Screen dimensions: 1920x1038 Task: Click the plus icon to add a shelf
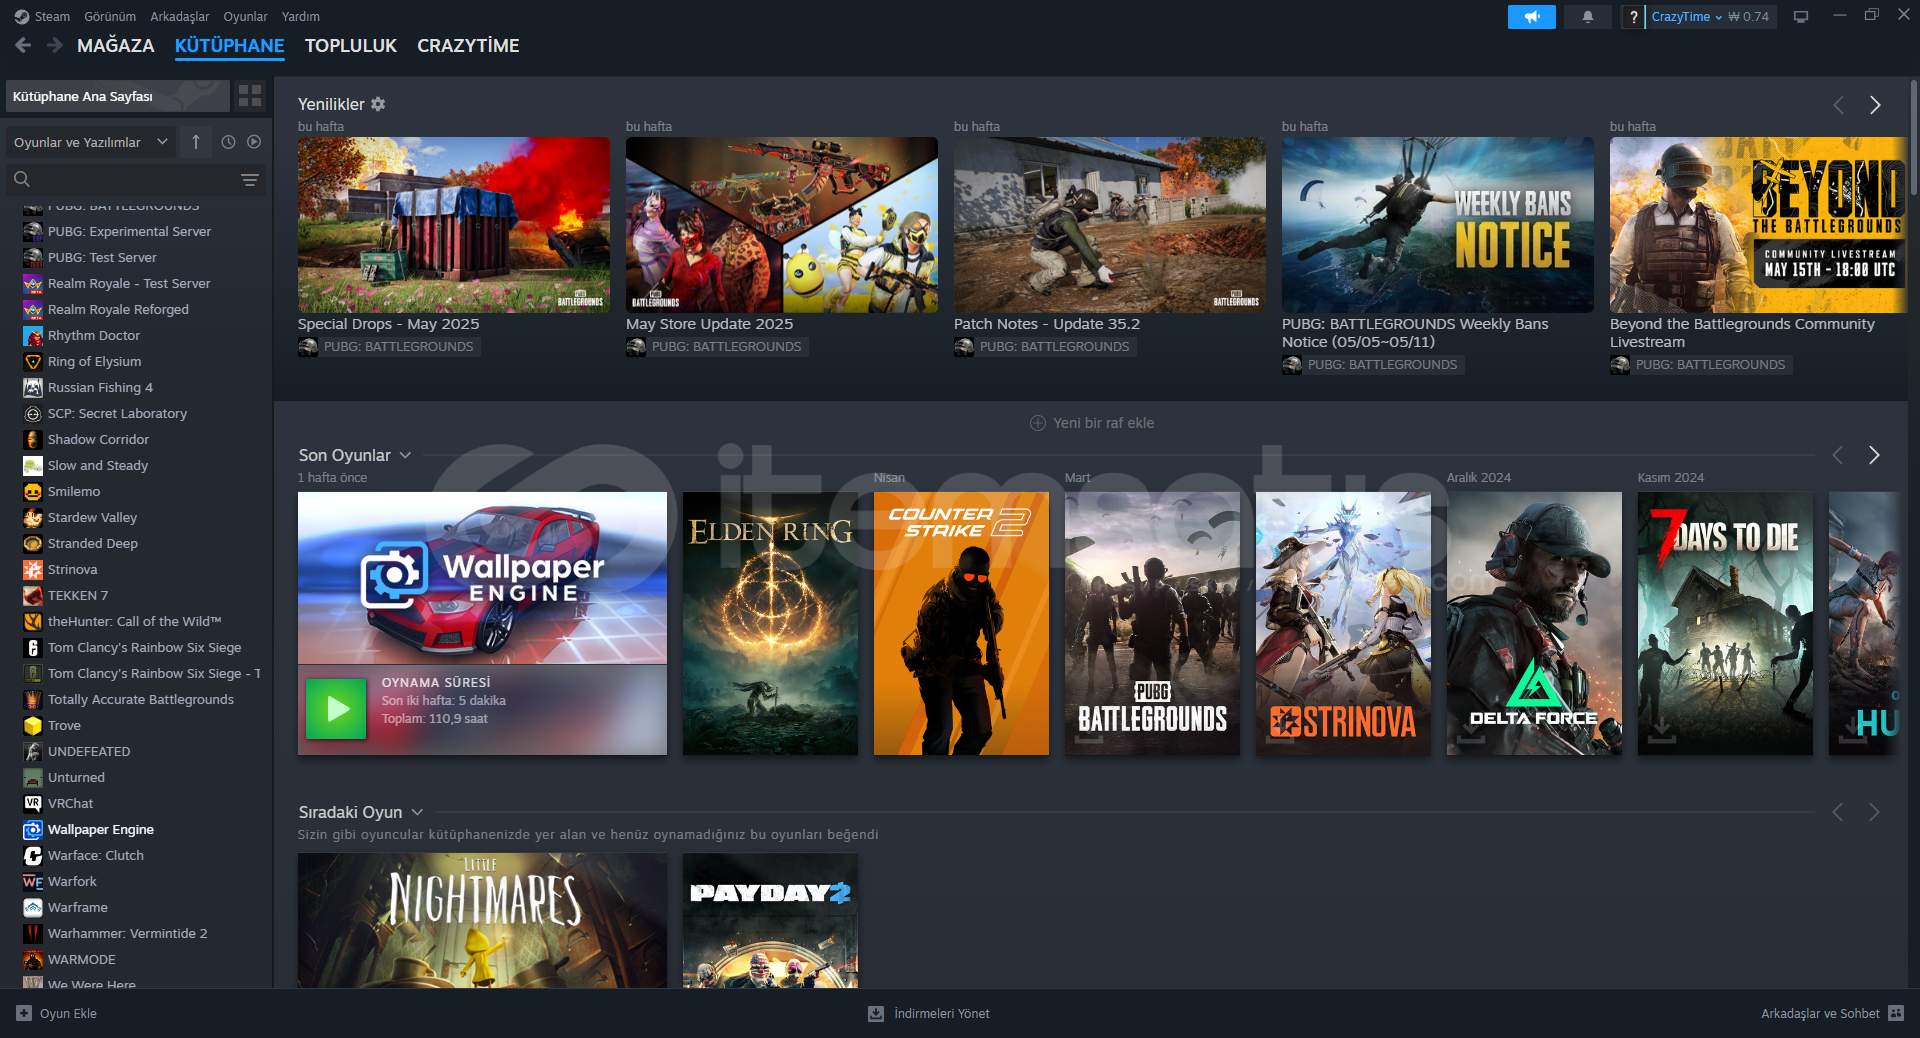coord(1038,423)
